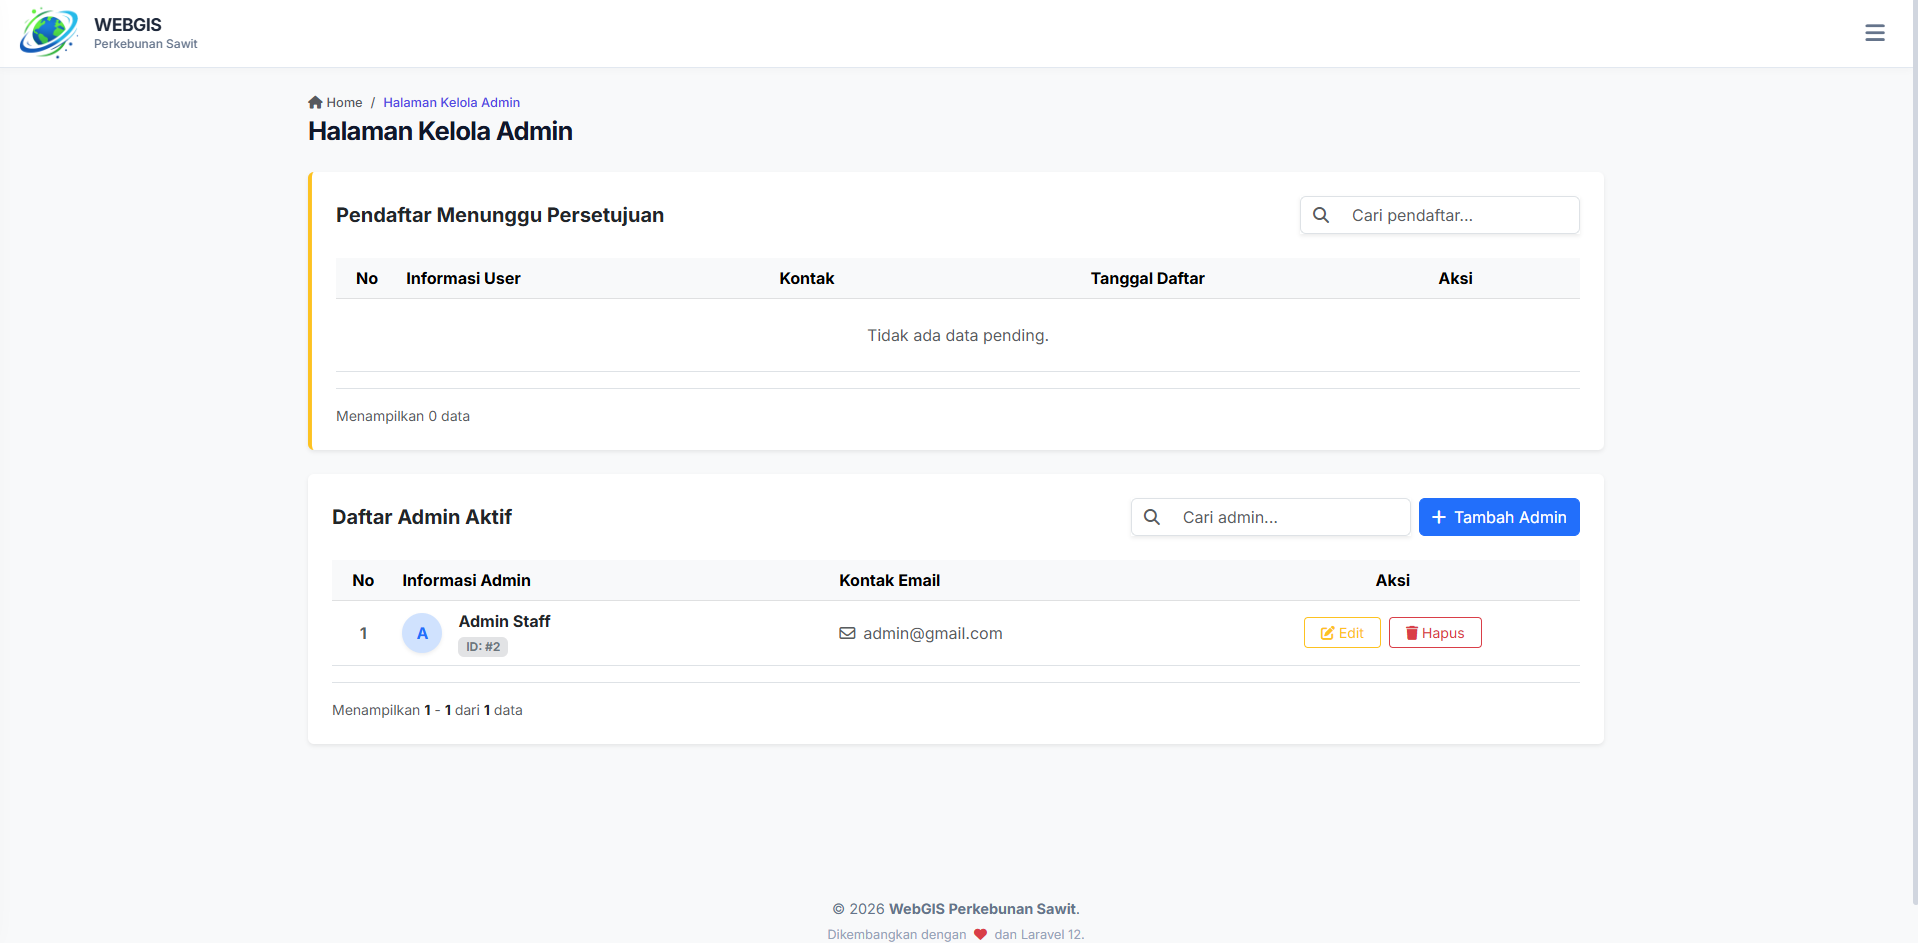Open the hamburger menu icon

pyautogui.click(x=1874, y=33)
